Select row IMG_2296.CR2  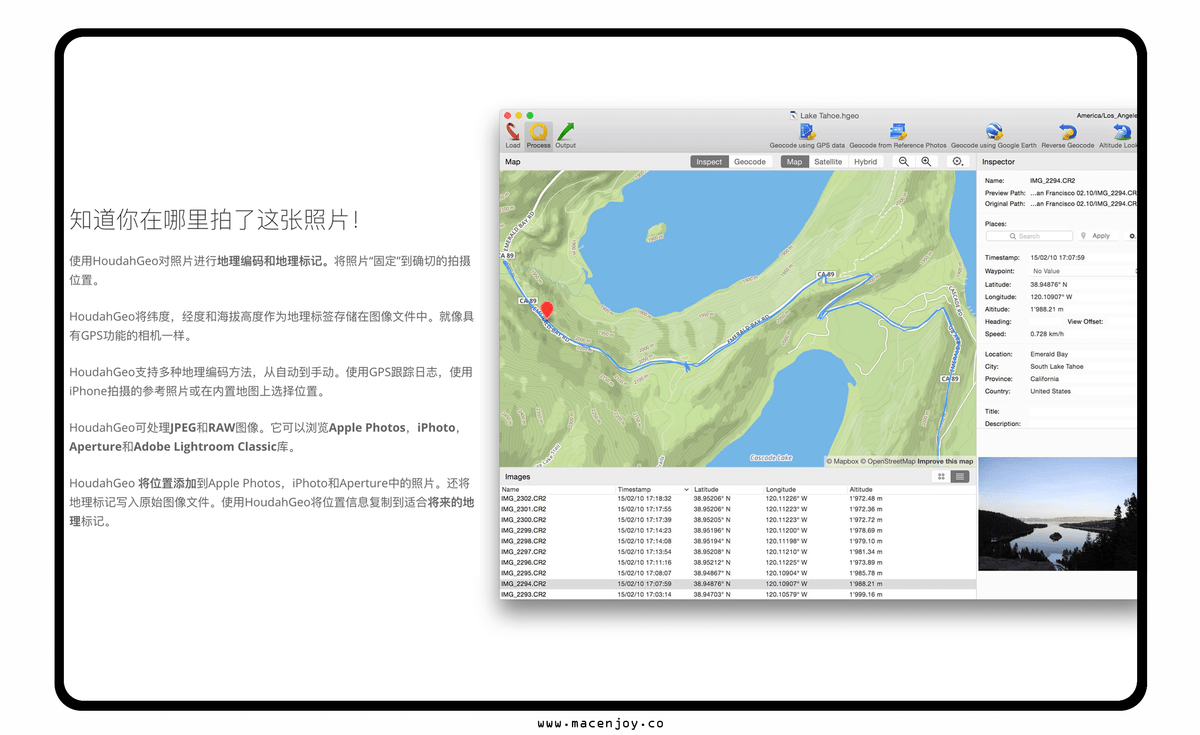[x=737, y=562]
